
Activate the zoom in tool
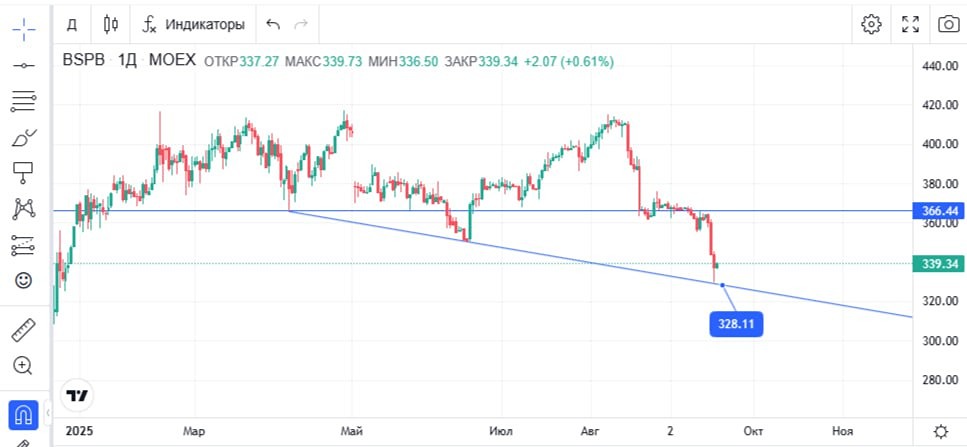[23, 366]
